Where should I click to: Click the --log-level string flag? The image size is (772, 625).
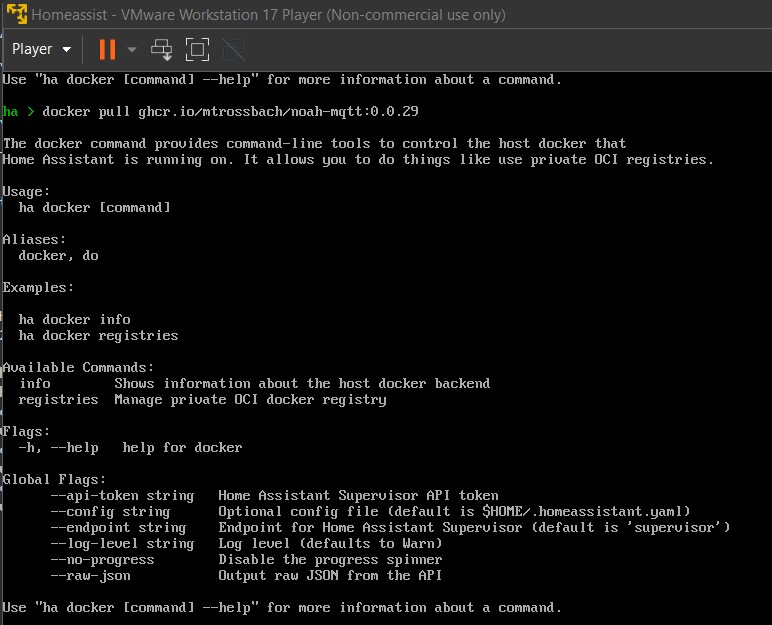pos(122,544)
